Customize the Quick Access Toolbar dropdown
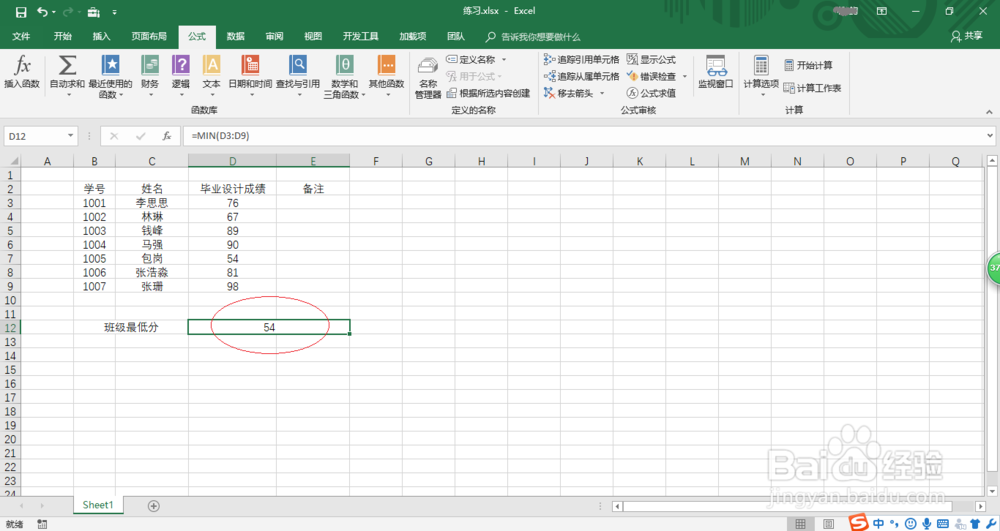 click(114, 12)
